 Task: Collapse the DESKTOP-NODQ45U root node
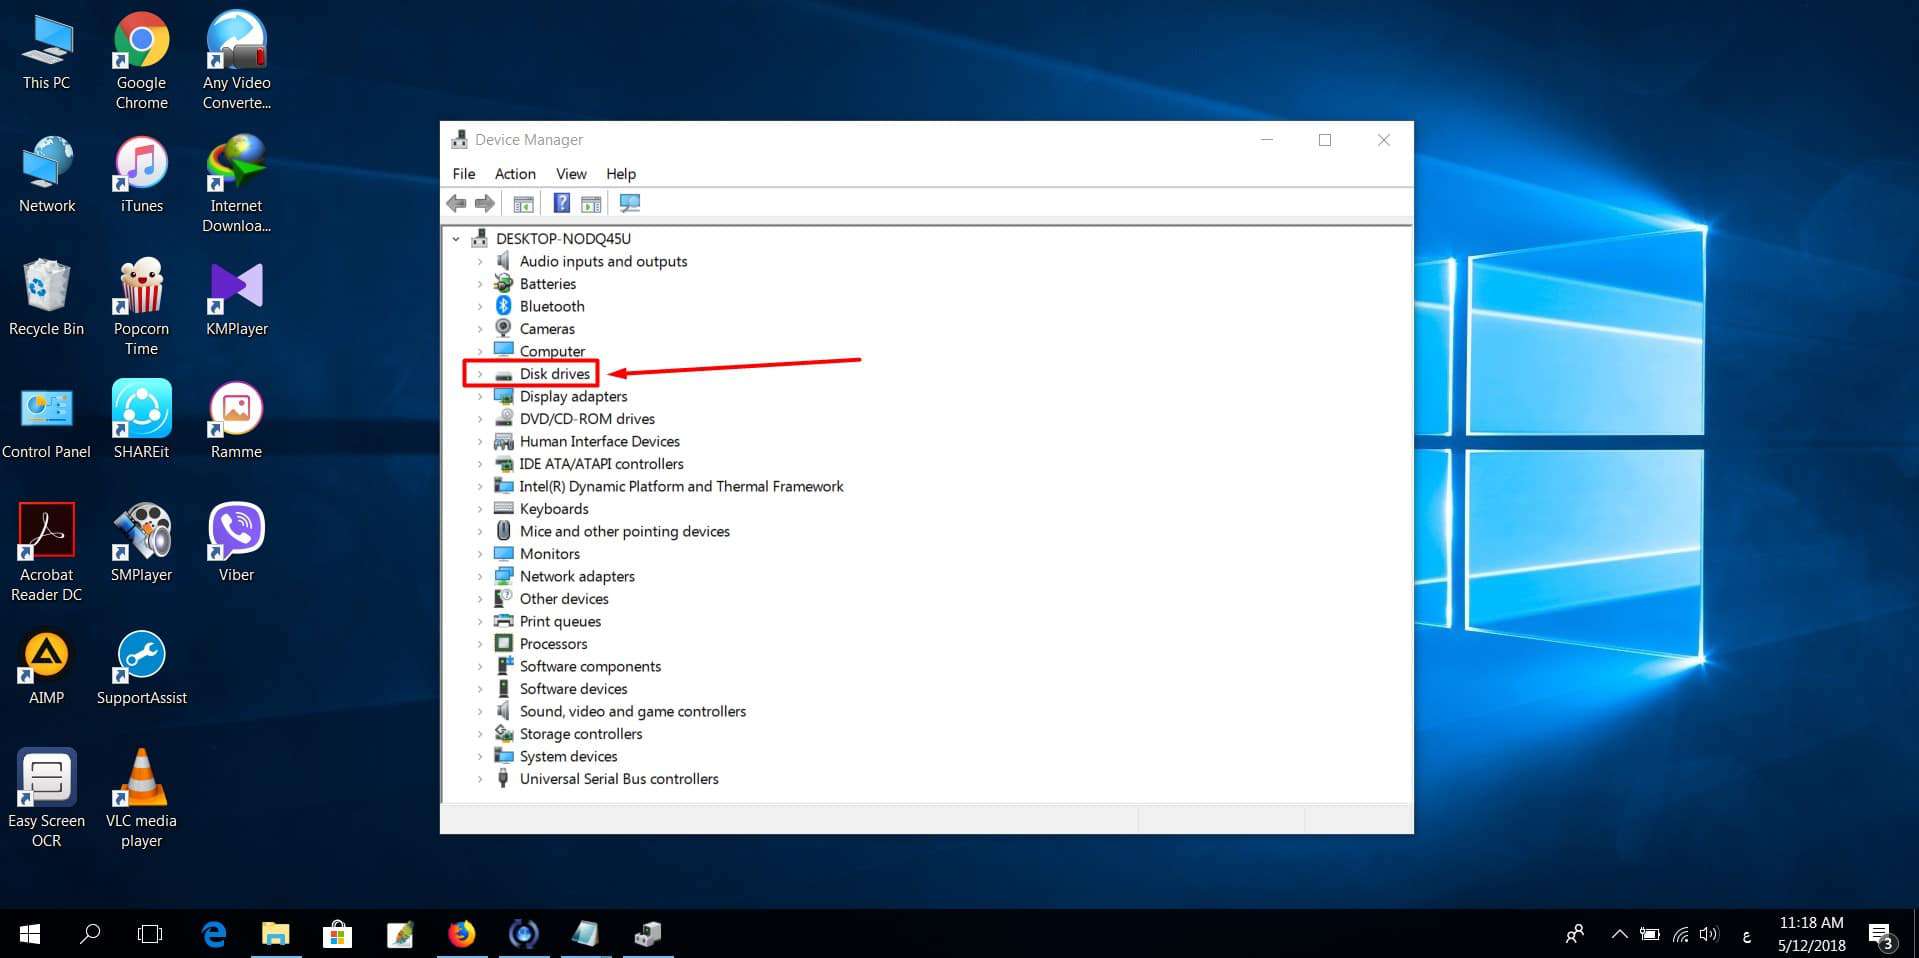tap(457, 239)
